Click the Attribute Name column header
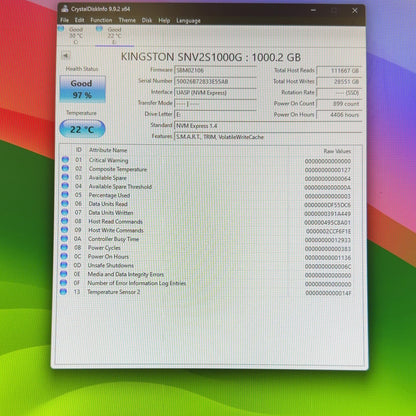The width and height of the screenshot is (416, 416). pos(108,150)
